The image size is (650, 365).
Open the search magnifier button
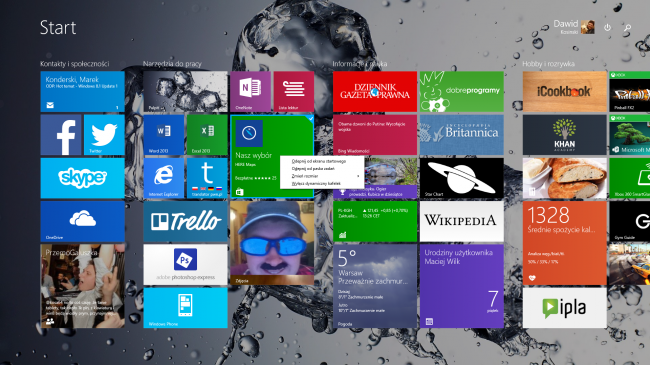point(628,28)
